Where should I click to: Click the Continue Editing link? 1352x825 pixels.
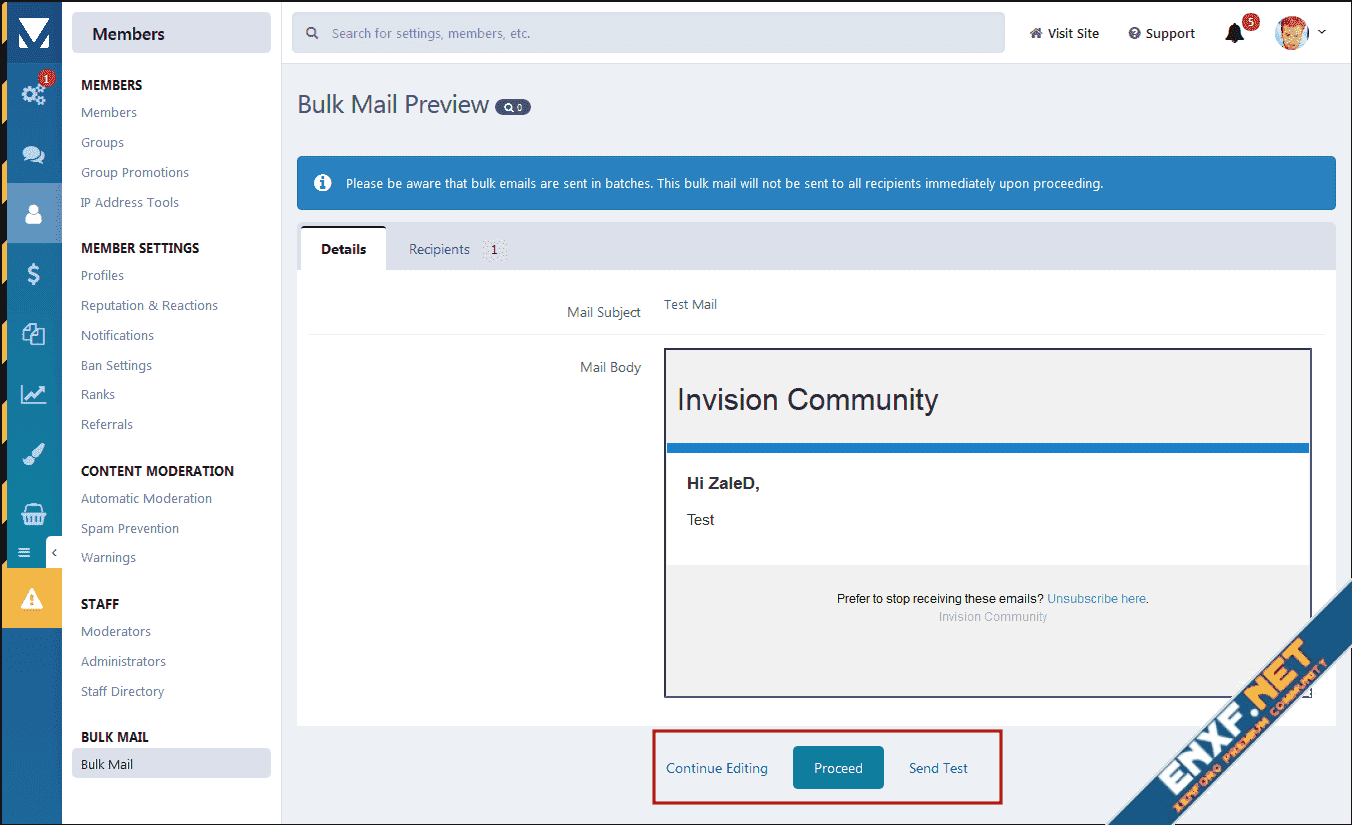[717, 768]
